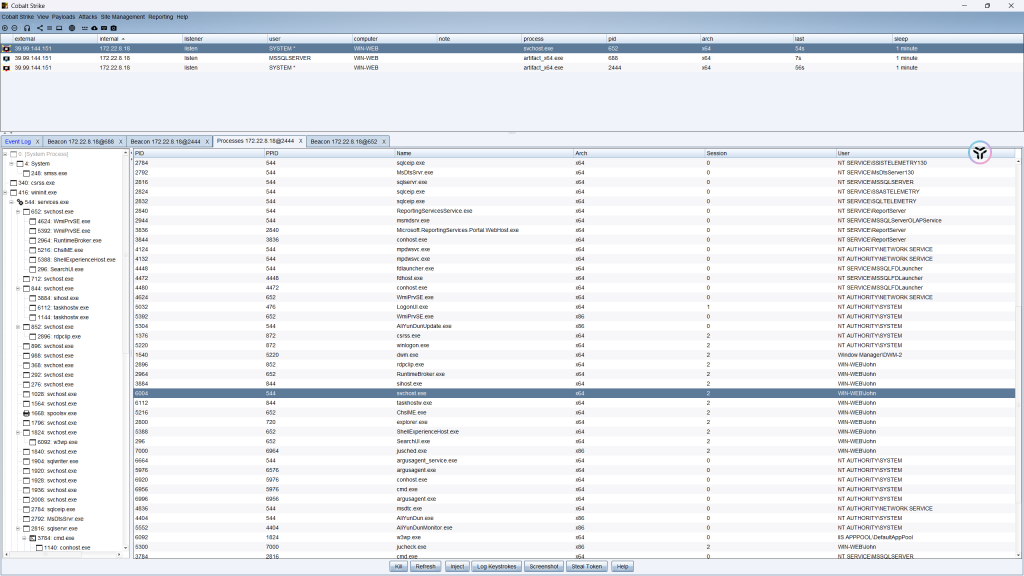This screenshot has width=1024, height=576.
Task: Click the process tree horizontal scroll-right arrow
Action: click(x=119, y=555)
